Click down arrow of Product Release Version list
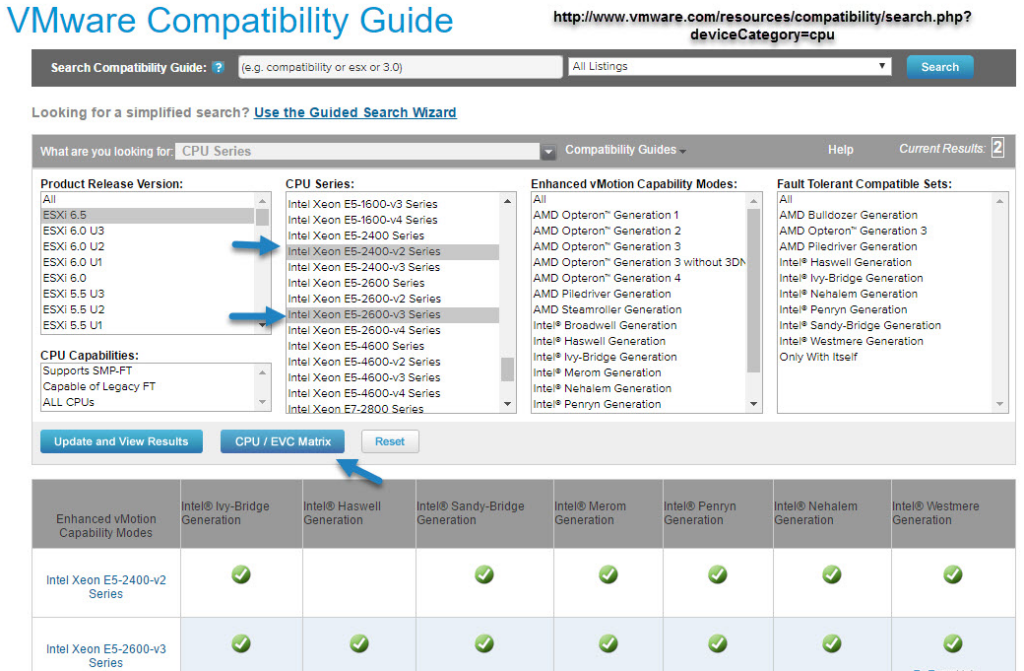Viewport: 1024px width, 671px height. tap(263, 325)
